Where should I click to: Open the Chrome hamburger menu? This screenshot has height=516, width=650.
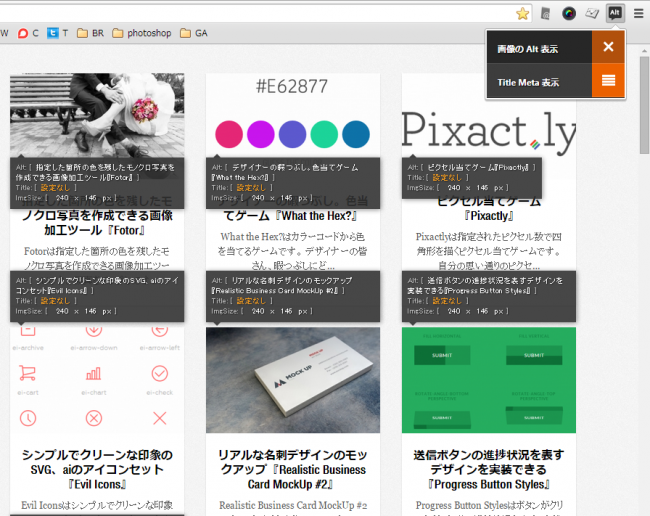coord(638,14)
